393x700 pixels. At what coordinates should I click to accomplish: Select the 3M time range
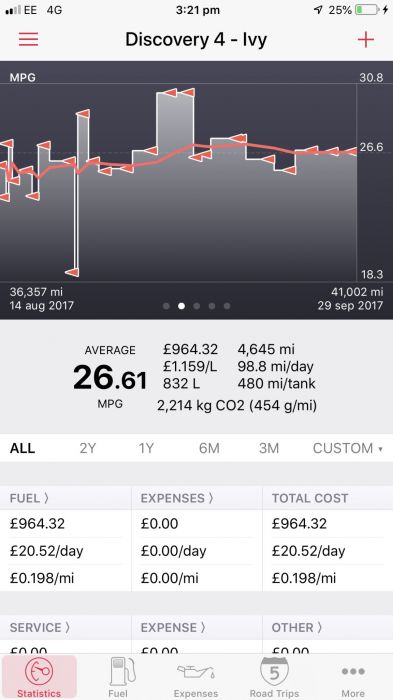coord(269,448)
